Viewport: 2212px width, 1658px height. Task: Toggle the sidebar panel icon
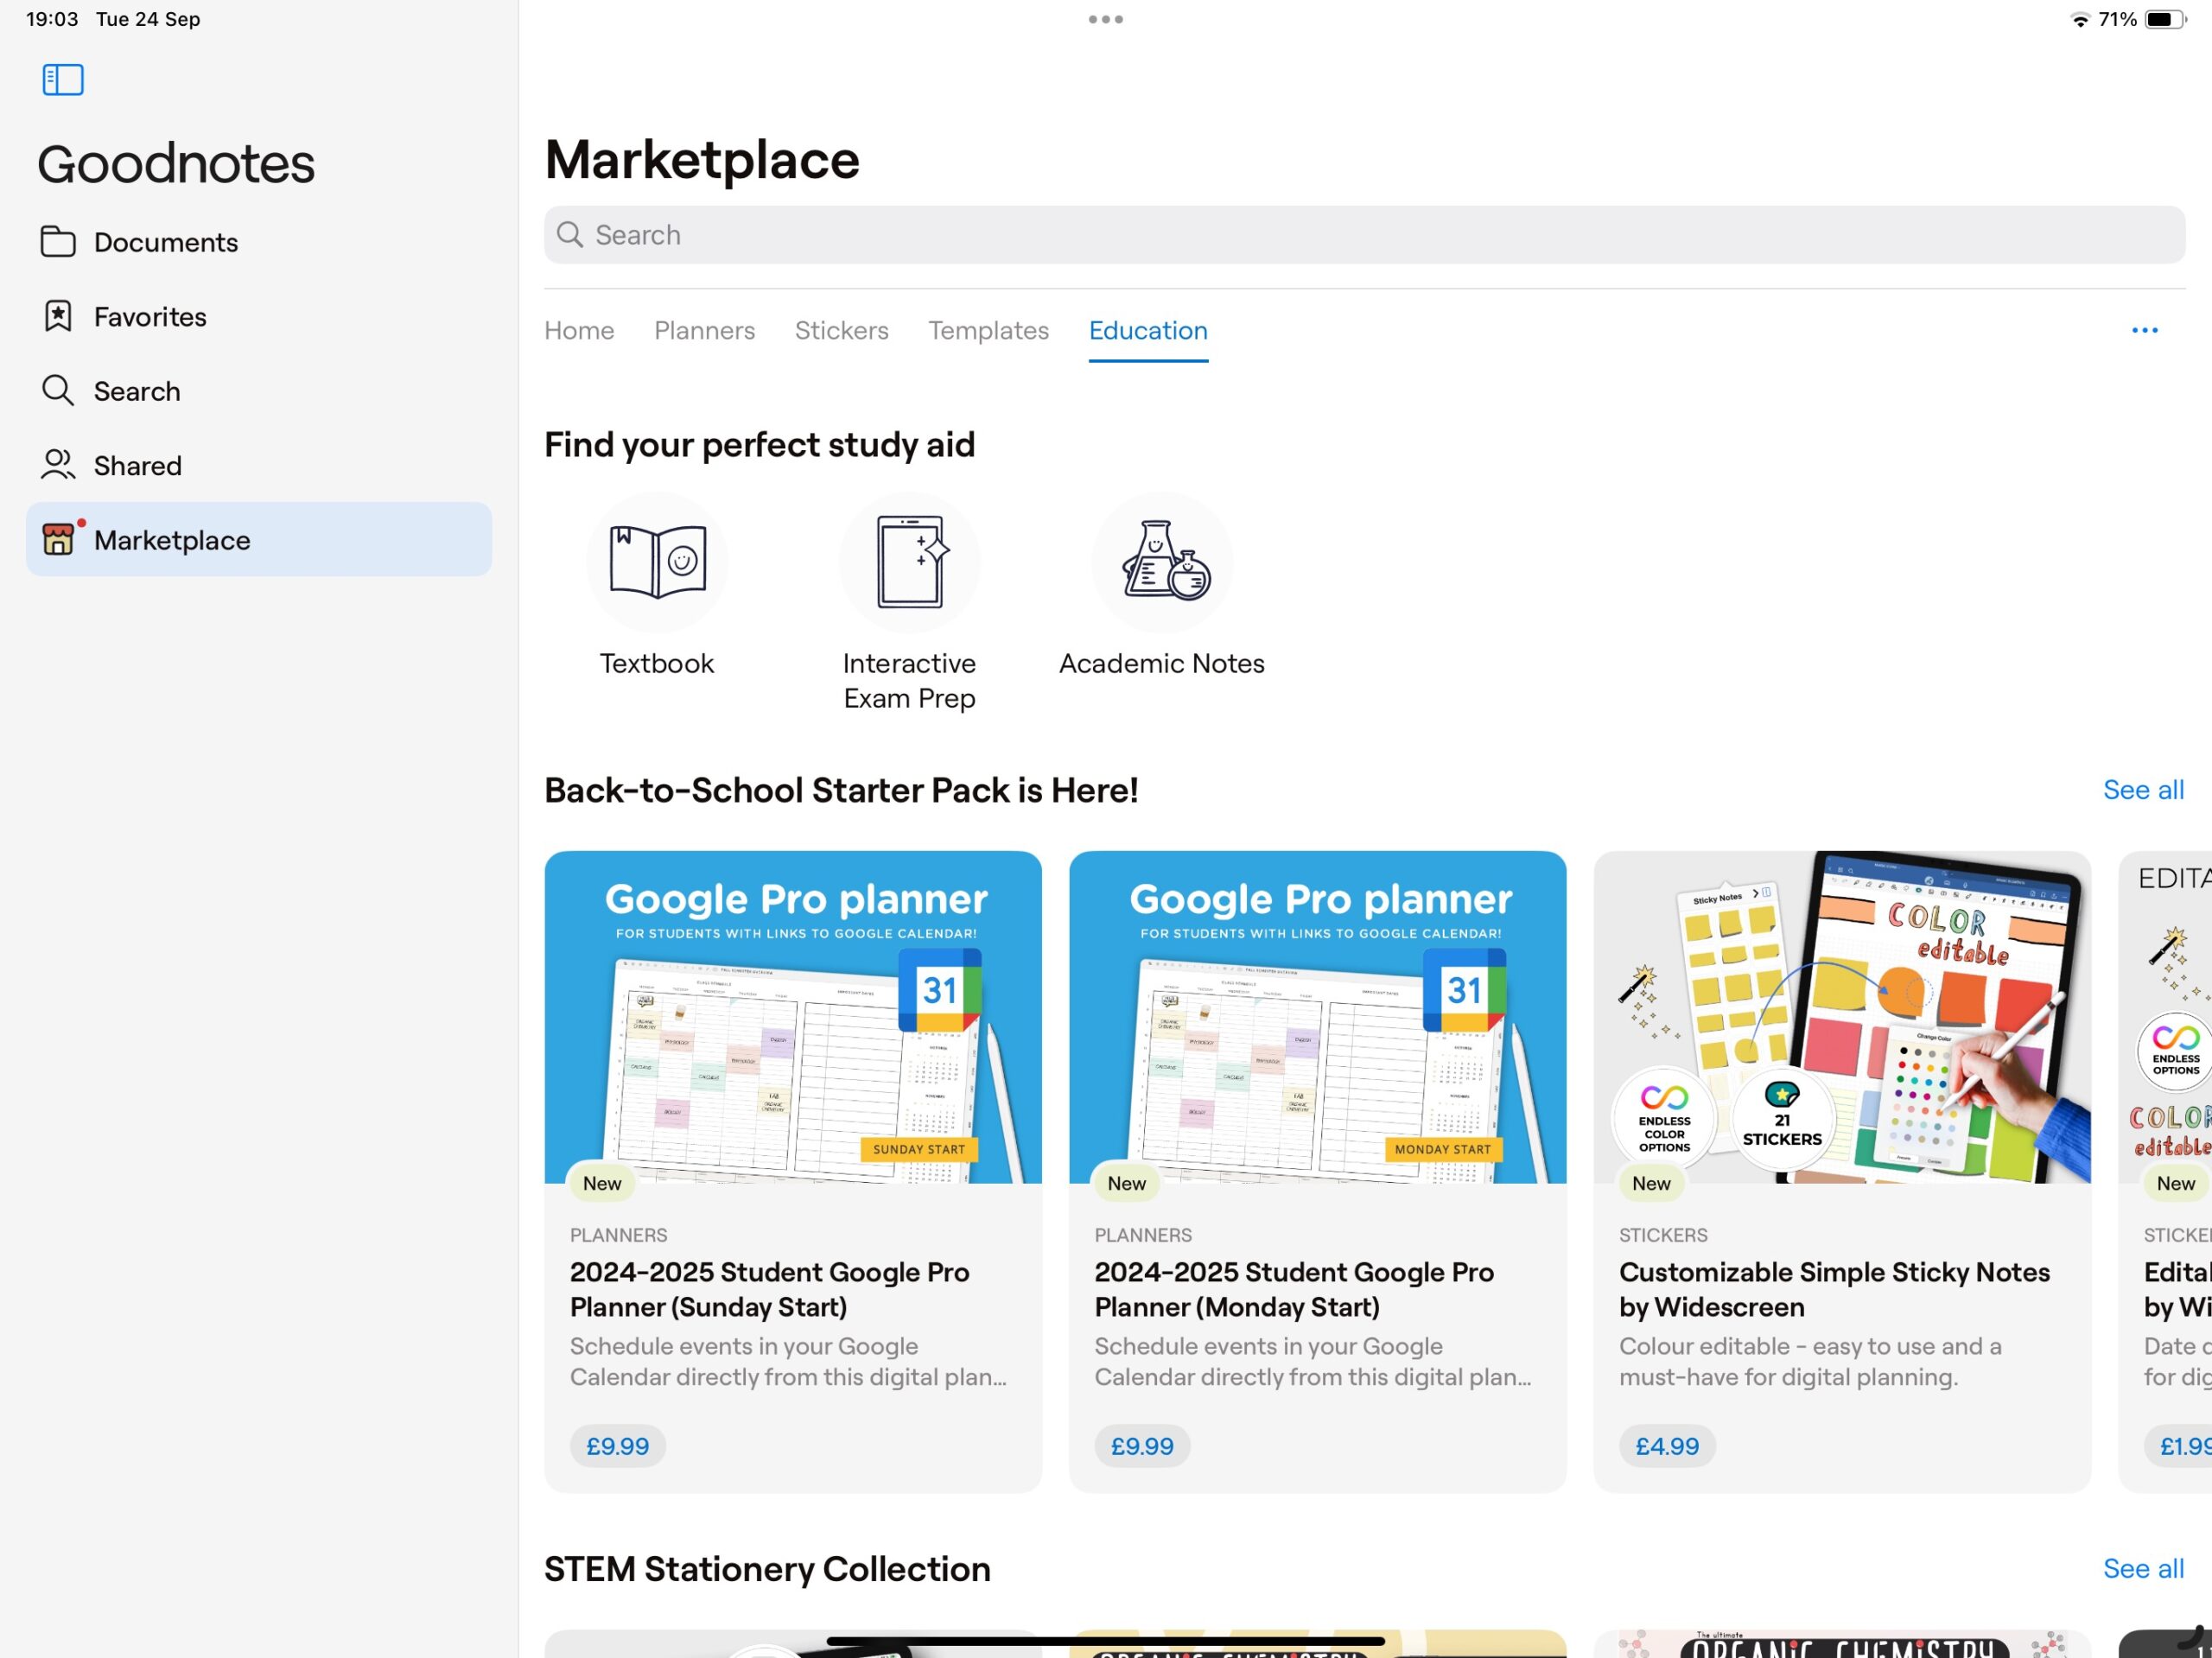coord(63,80)
